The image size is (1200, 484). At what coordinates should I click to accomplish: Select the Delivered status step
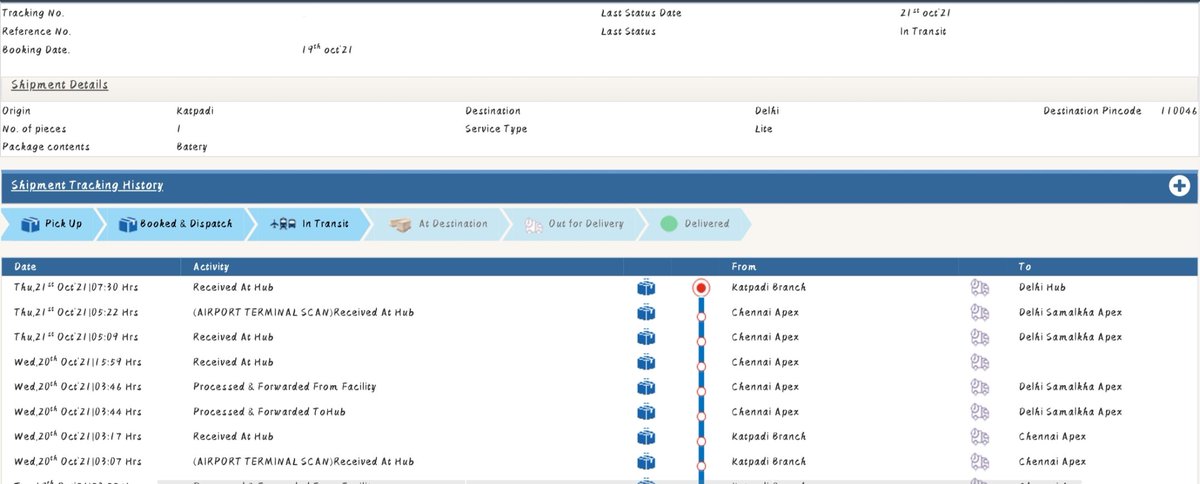click(x=694, y=224)
